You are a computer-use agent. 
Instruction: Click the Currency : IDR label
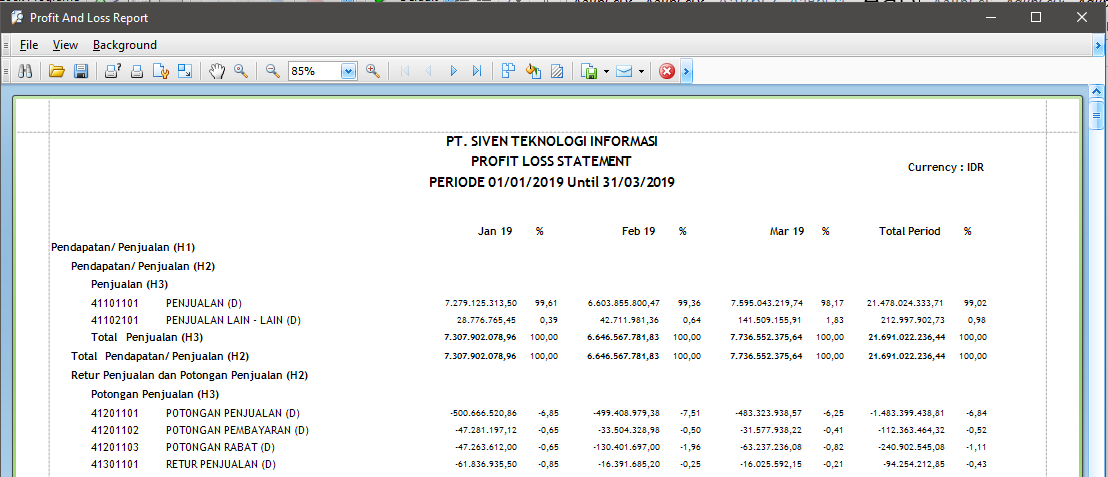click(x=945, y=167)
